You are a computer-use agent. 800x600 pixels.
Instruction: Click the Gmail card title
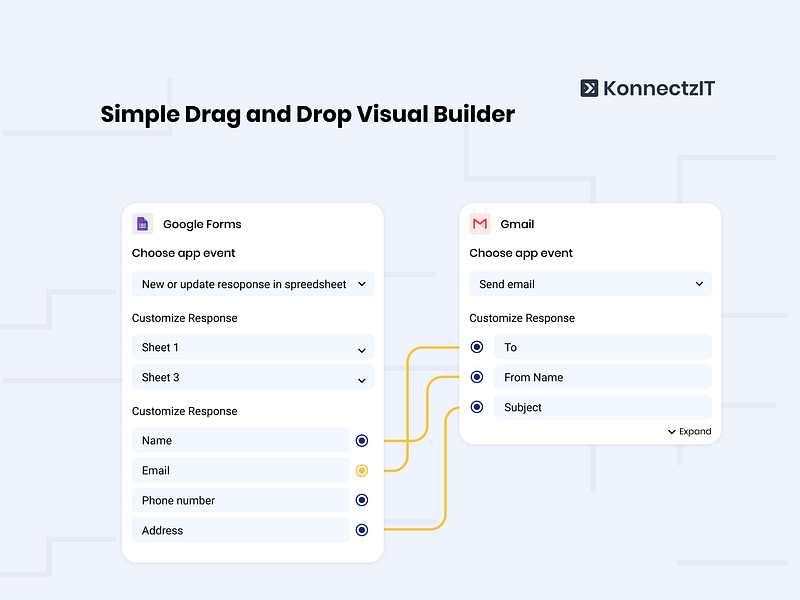[x=517, y=224]
